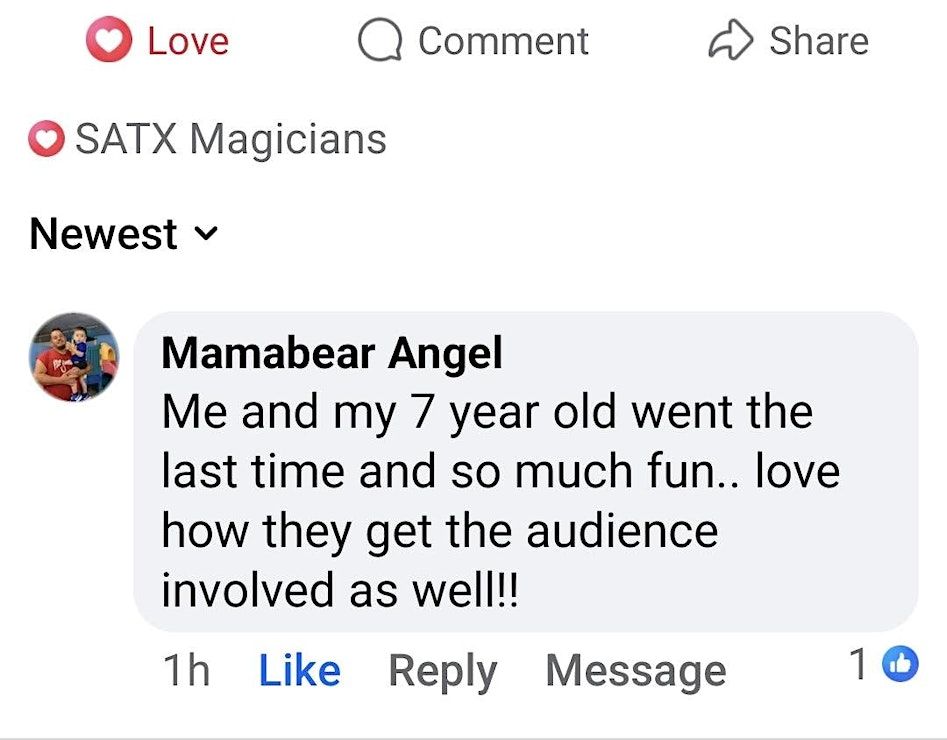Click the 1h comment timestamp
947x740 pixels.
pyautogui.click(x=186, y=670)
